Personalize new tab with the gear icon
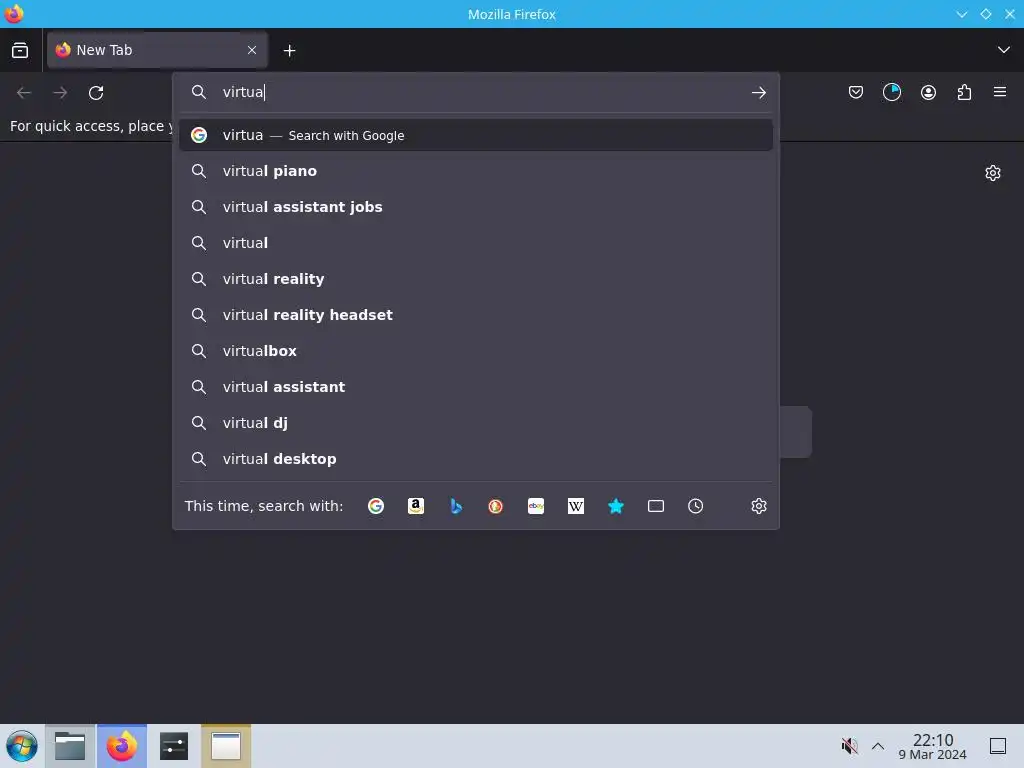Screen dimensions: 1024x768 993,173
